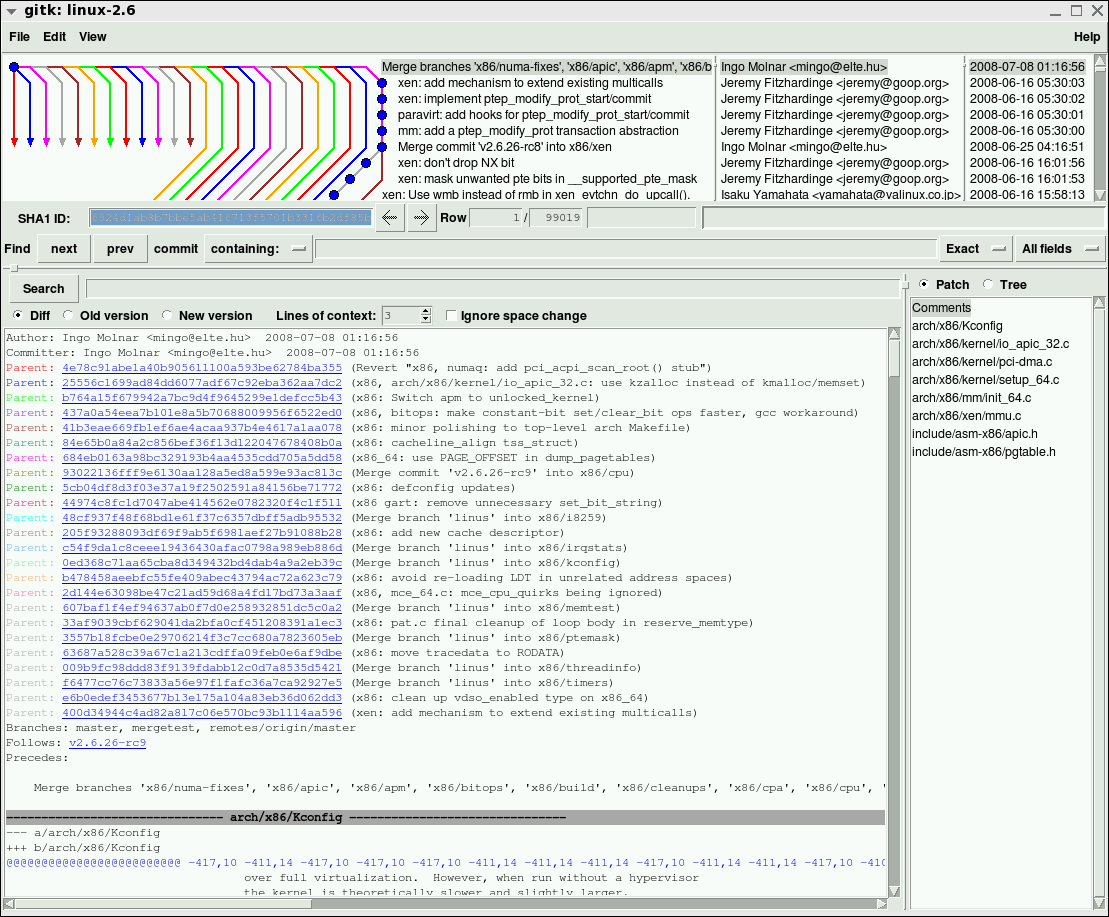
Task: Select the New version radio button
Action: [x=168, y=316]
